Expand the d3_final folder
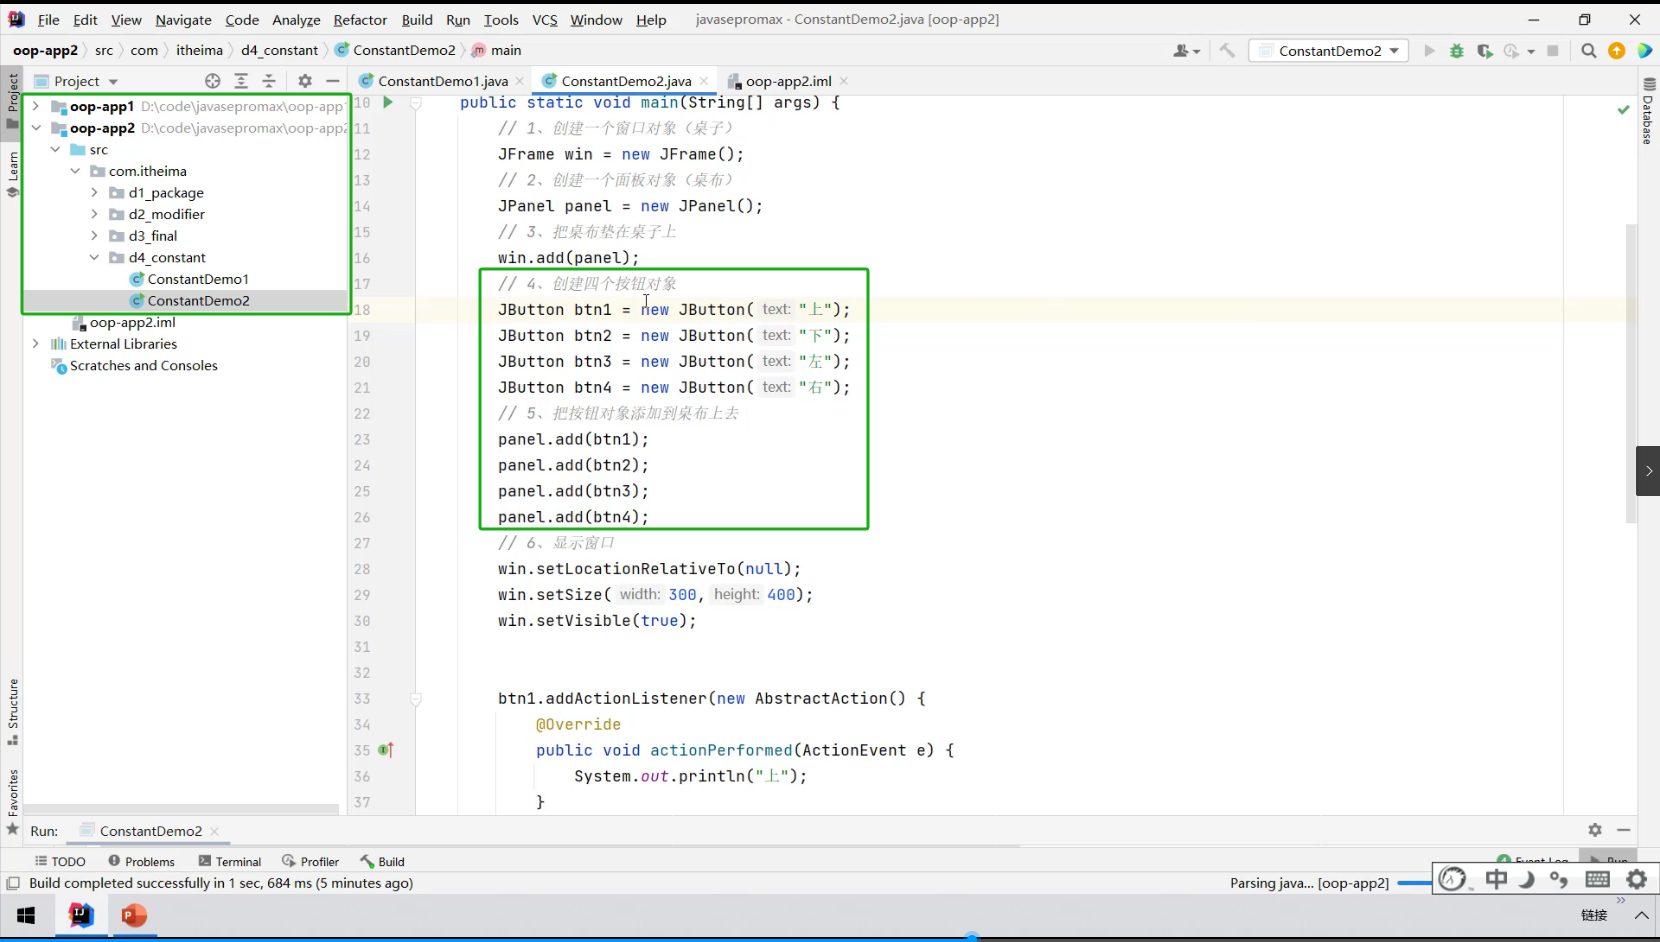Image resolution: width=1660 pixels, height=942 pixels. 95,236
